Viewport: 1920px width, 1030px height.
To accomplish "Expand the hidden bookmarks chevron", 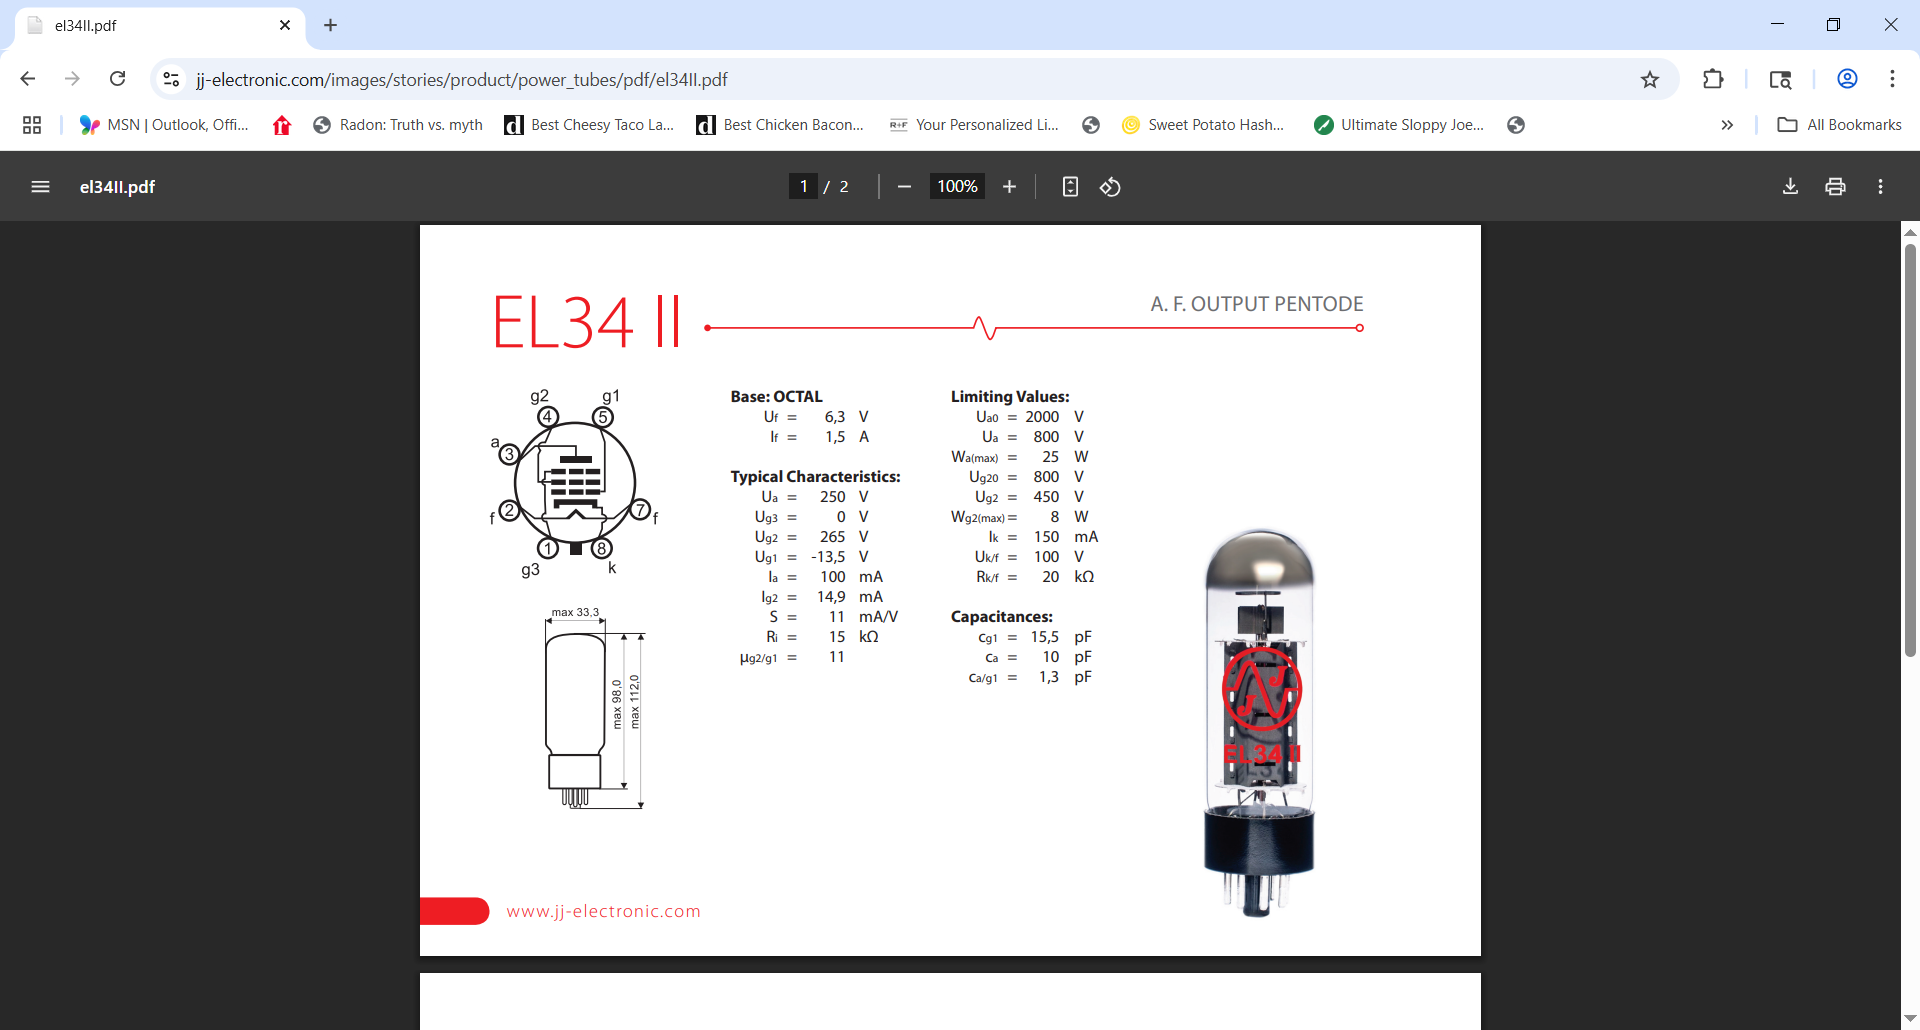I will (1727, 125).
